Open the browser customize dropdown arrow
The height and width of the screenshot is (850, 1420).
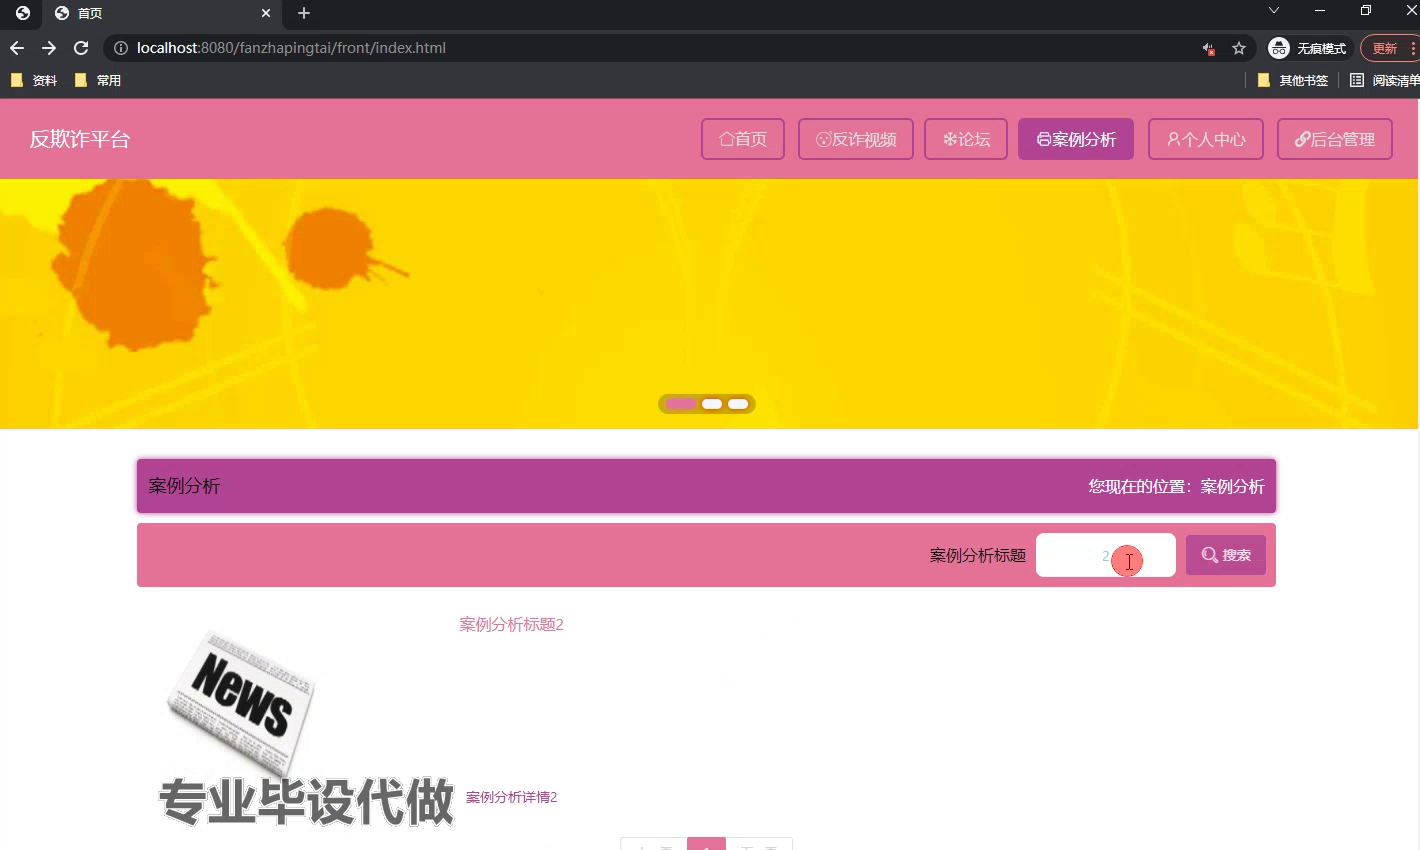(x=1274, y=9)
